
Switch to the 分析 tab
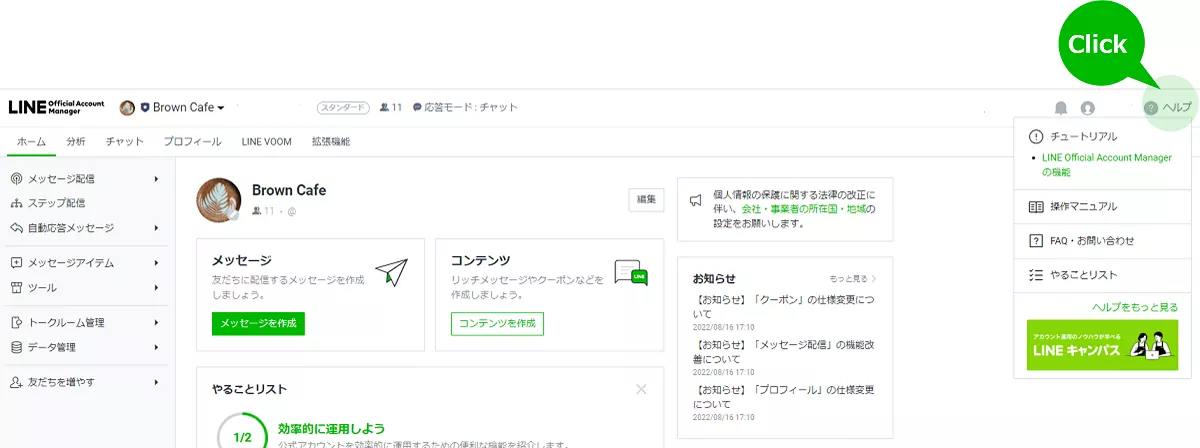76,142
